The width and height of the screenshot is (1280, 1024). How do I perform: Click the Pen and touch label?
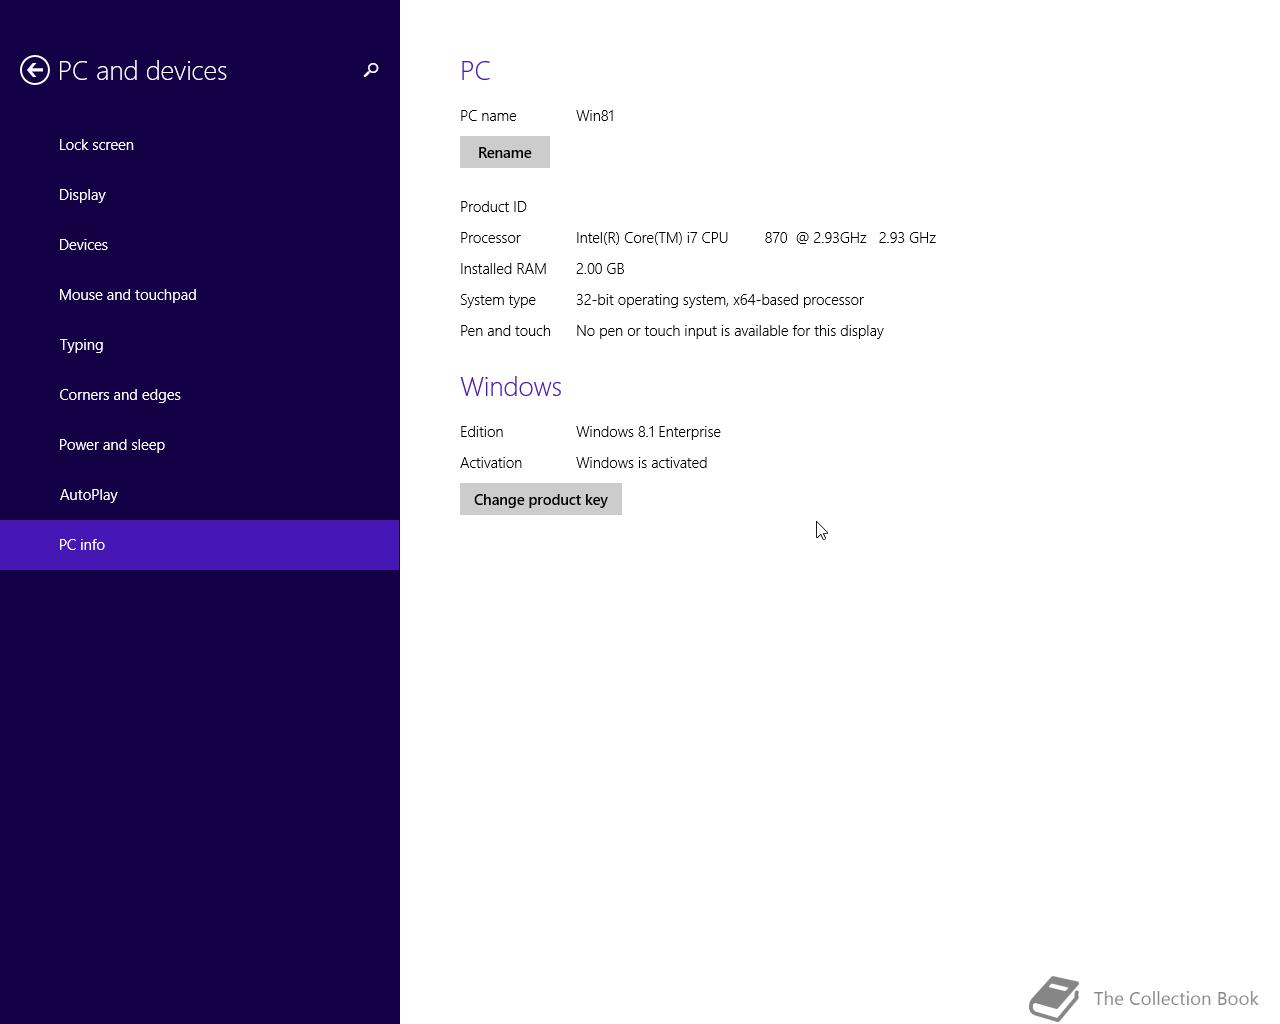pyautogui.click(x=505, y=331)
